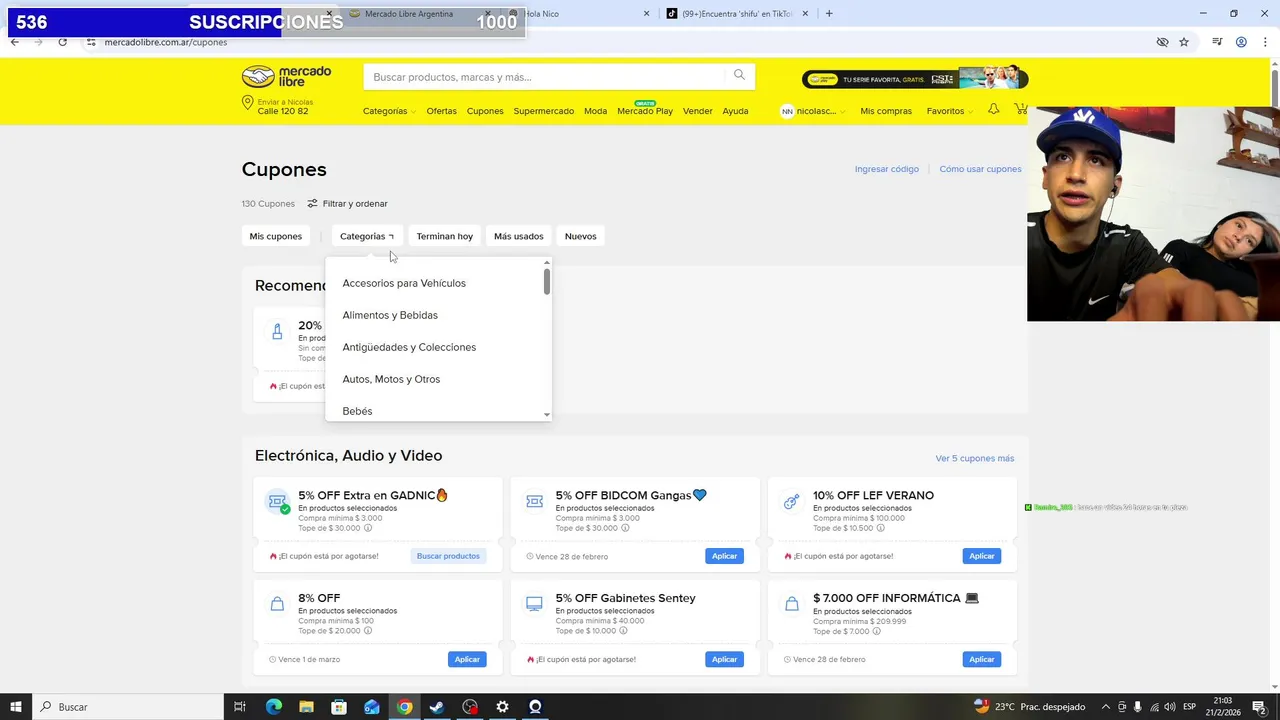Expand the Categorías header menu

(390, 111)
